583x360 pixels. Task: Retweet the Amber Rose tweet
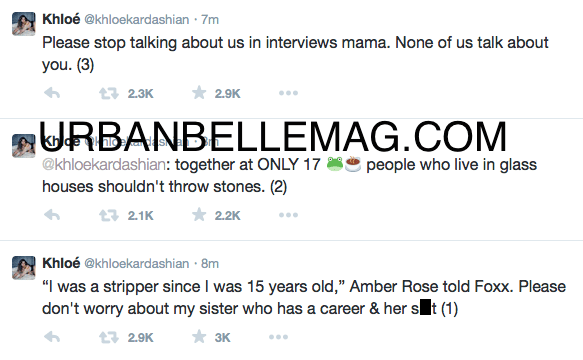pyautogui.click(x=109, y=337)
